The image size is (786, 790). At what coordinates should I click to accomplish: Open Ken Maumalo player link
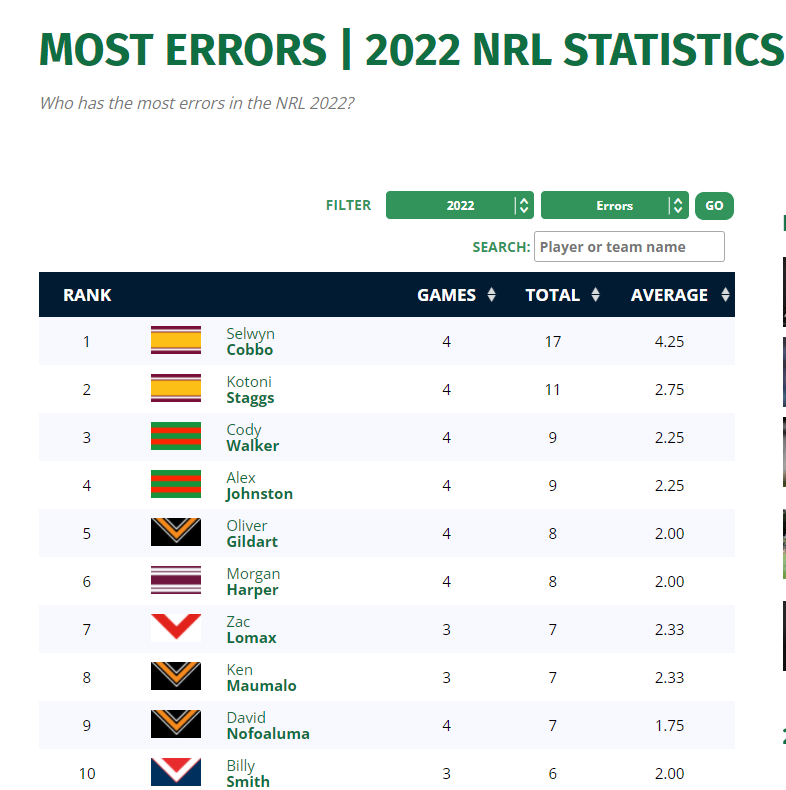261,678
